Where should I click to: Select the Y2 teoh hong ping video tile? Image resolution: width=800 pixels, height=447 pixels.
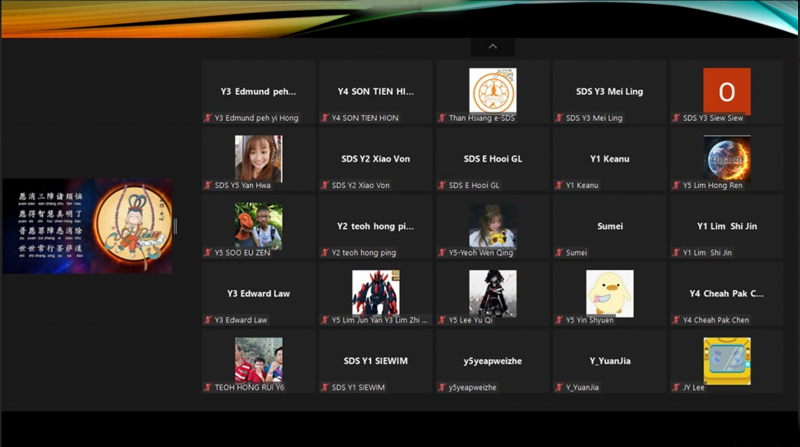375,226
